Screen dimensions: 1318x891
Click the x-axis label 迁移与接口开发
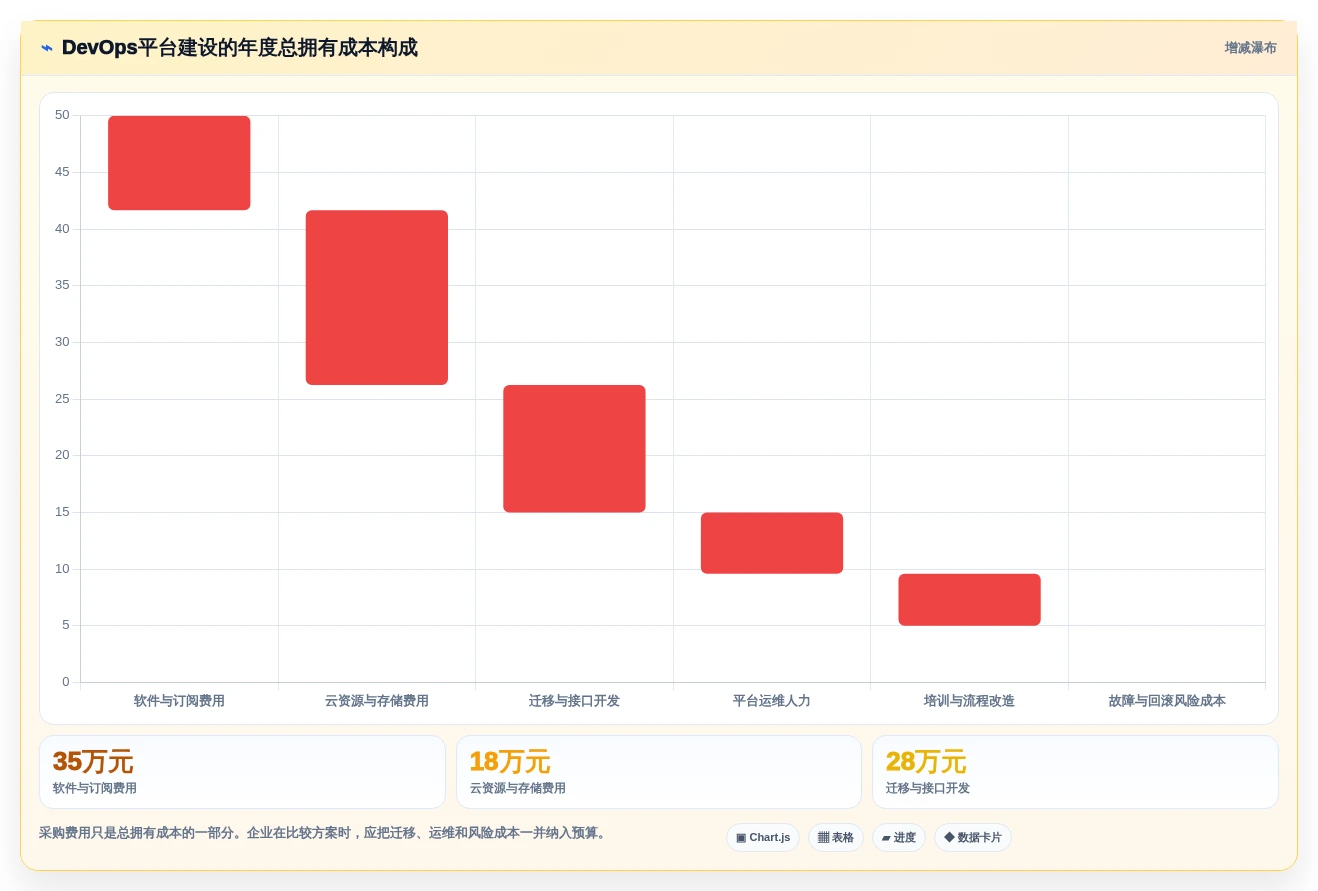point(574,701)
